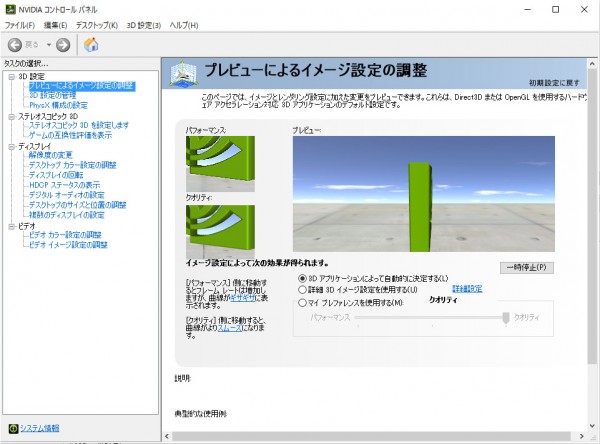This screenshot has width=600, height=444.
Task: Select マイ プレファレンスを使用する radio
Action: [302, 303]
